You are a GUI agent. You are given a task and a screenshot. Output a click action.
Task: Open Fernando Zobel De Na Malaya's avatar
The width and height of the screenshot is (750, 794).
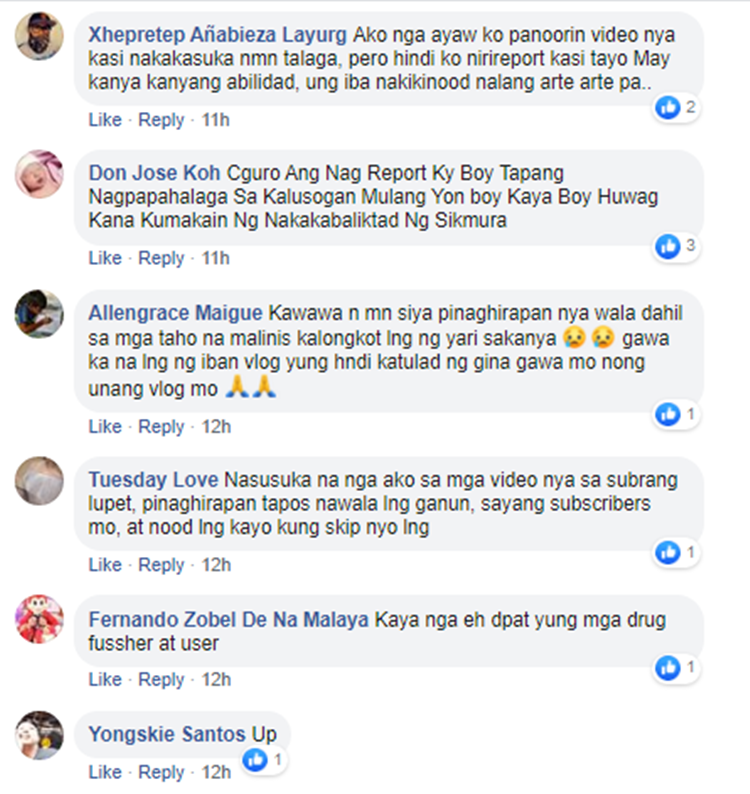coord(39,619)
